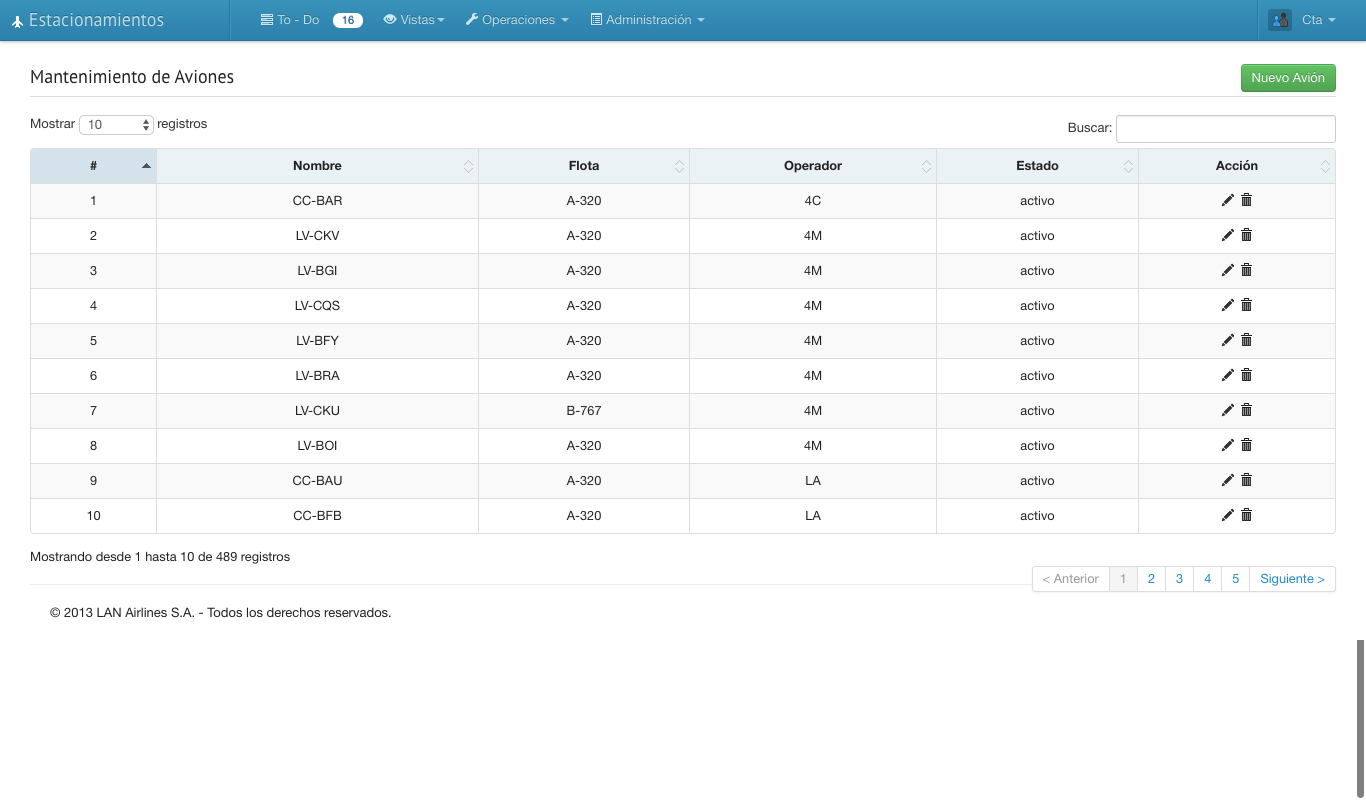Screen dimensions: 1366x800
Task: Delete the LV-BGI airplane row
Action: tap(1246, 270)
